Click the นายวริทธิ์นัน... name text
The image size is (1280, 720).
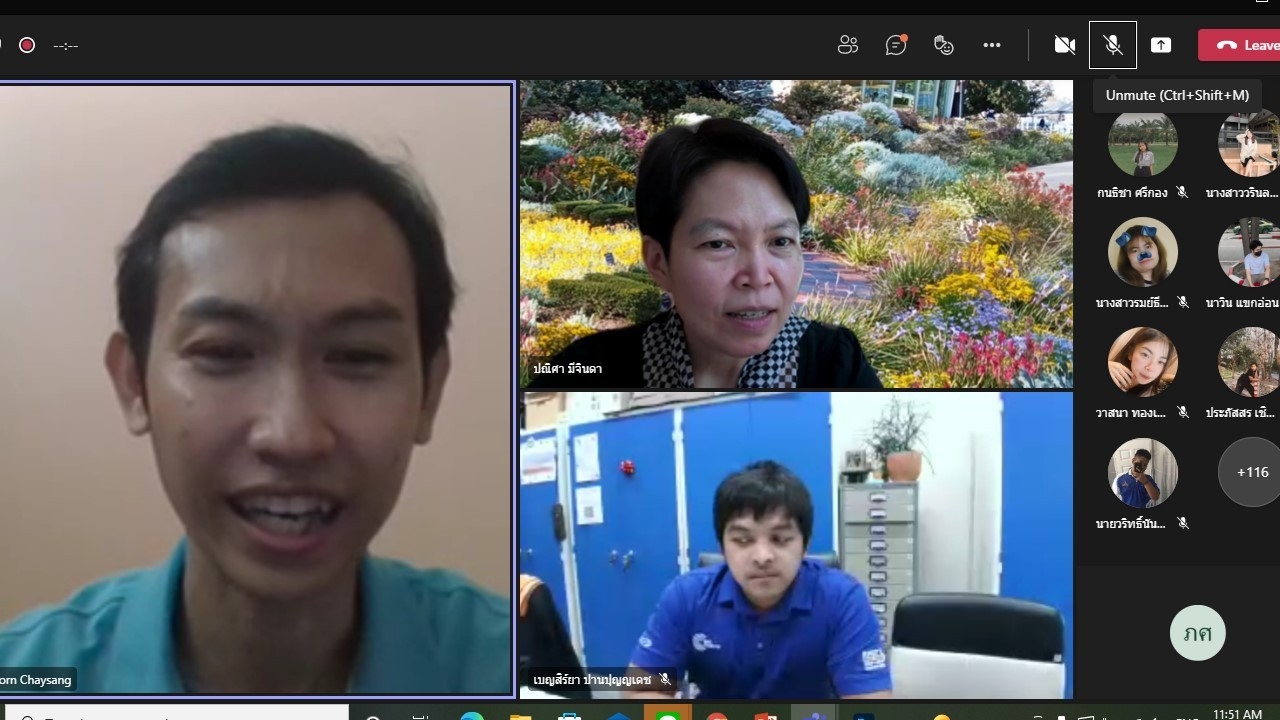pos(1131,523)
